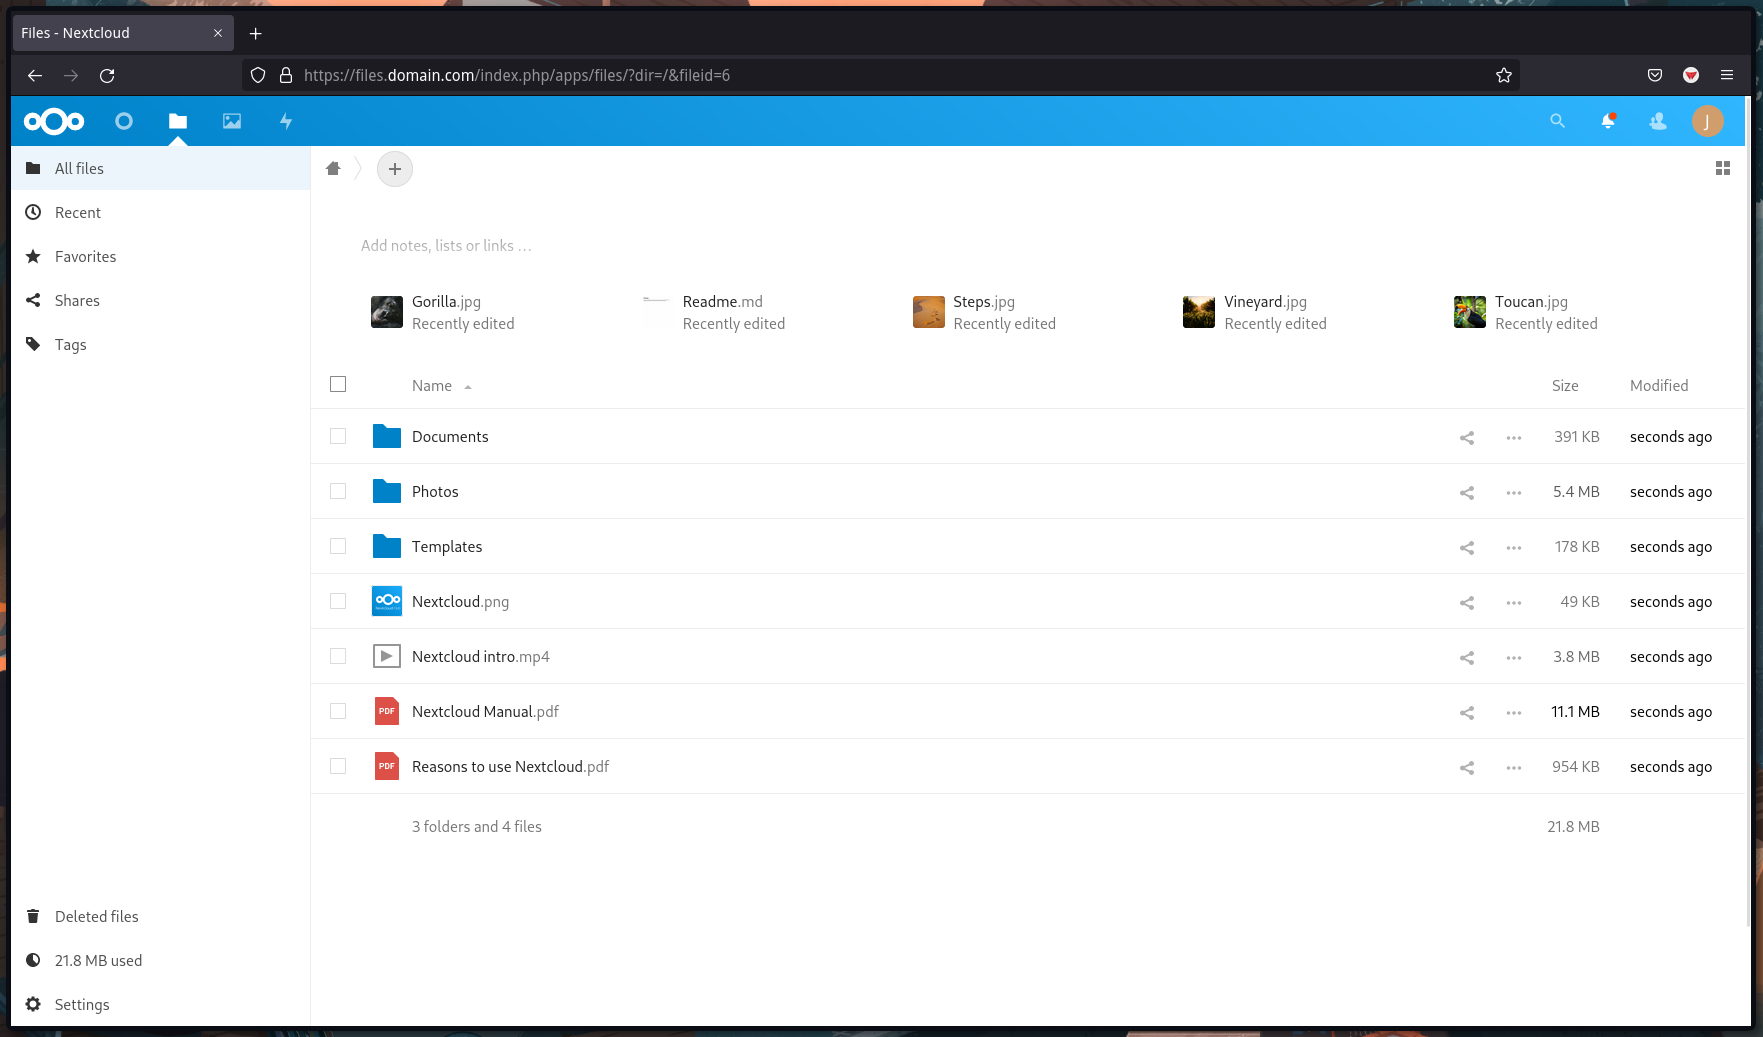Image resolution: width=1763 pixels, height=1037 pixels.
Task: Tick the Nextcloud intro.mp4 checkbox
Action: click(x=338, y=656)
